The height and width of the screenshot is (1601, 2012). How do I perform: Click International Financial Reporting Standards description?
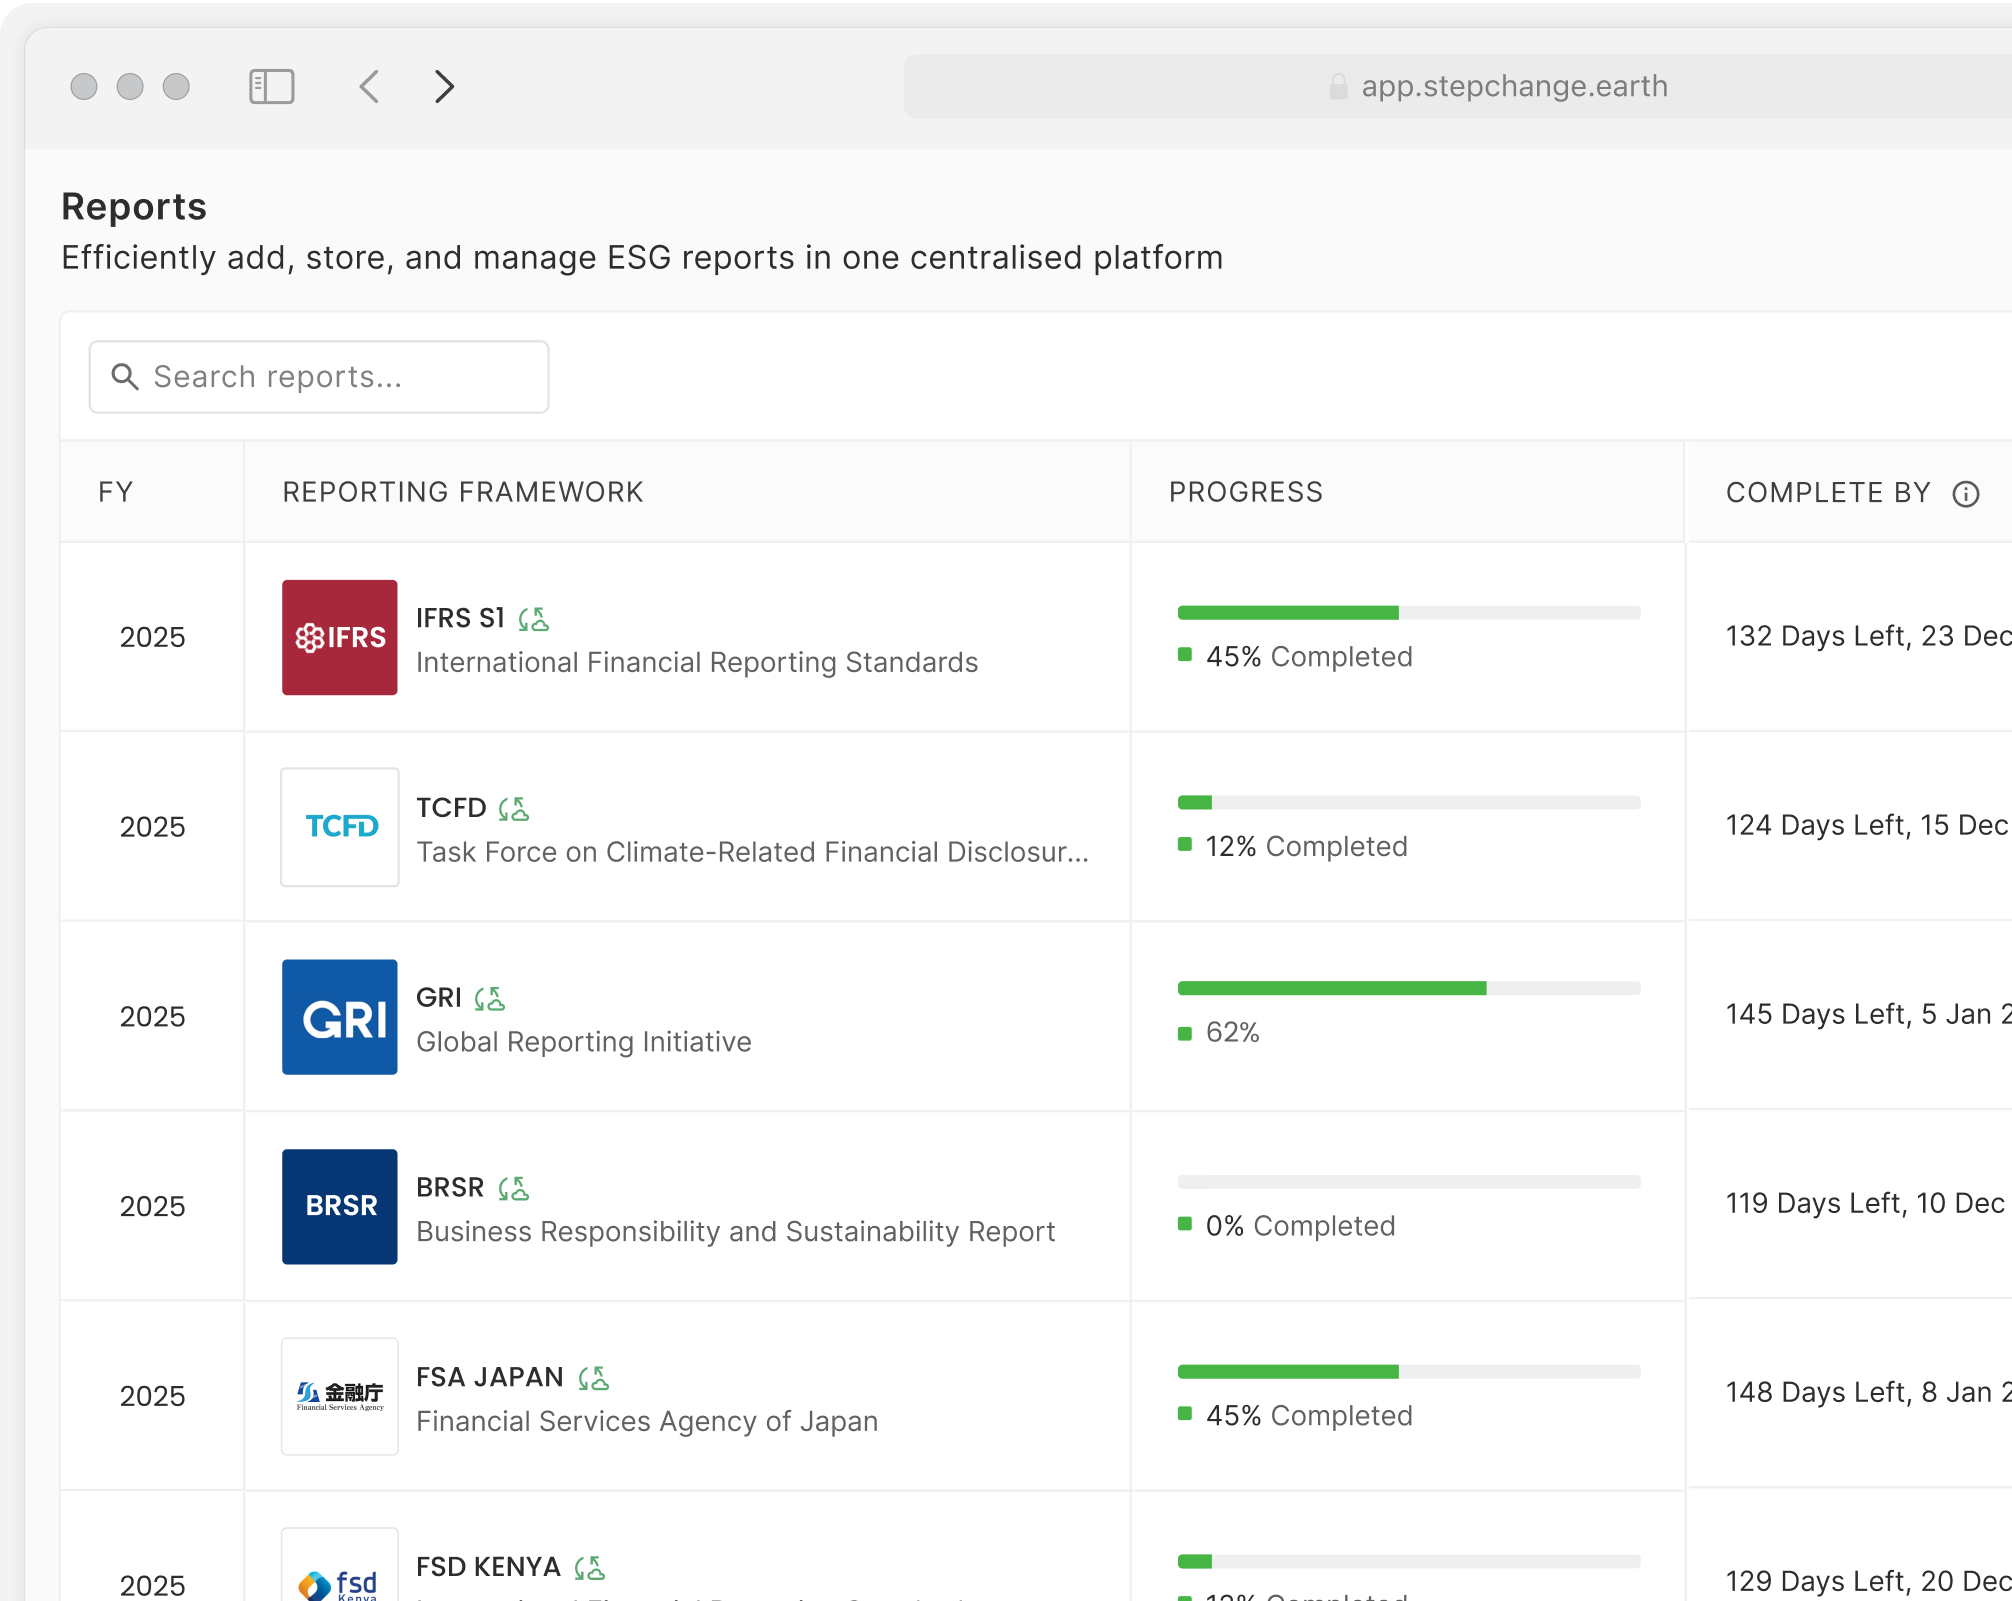pos(697,662)
